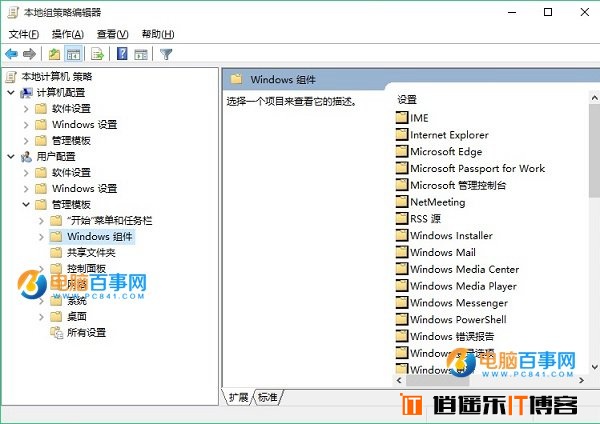Click the Windows 错误报告 folder icon
Screen dimensions: 600x424
[401, 336]
